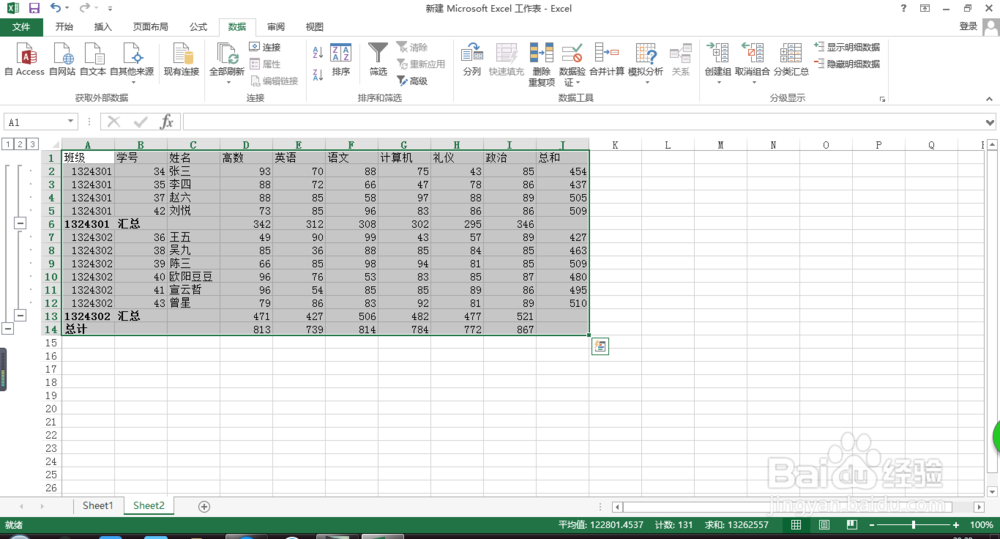Image resolution: width=1000 pixels, height=539 pixels.
Task: Switch to View (视图) tab
Action: point(314,27)
